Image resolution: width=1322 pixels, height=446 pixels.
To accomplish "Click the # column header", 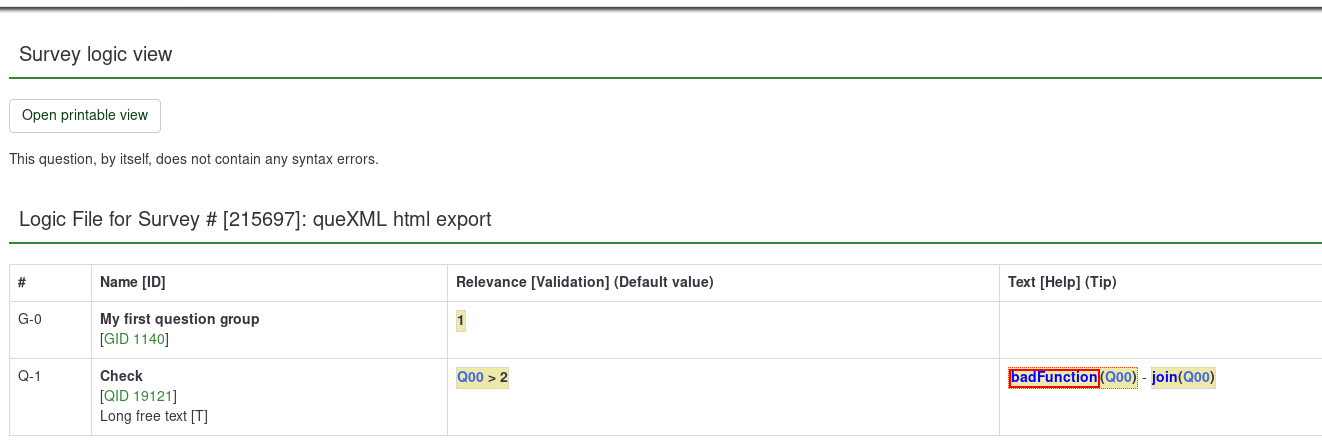I will pos(23,283).
